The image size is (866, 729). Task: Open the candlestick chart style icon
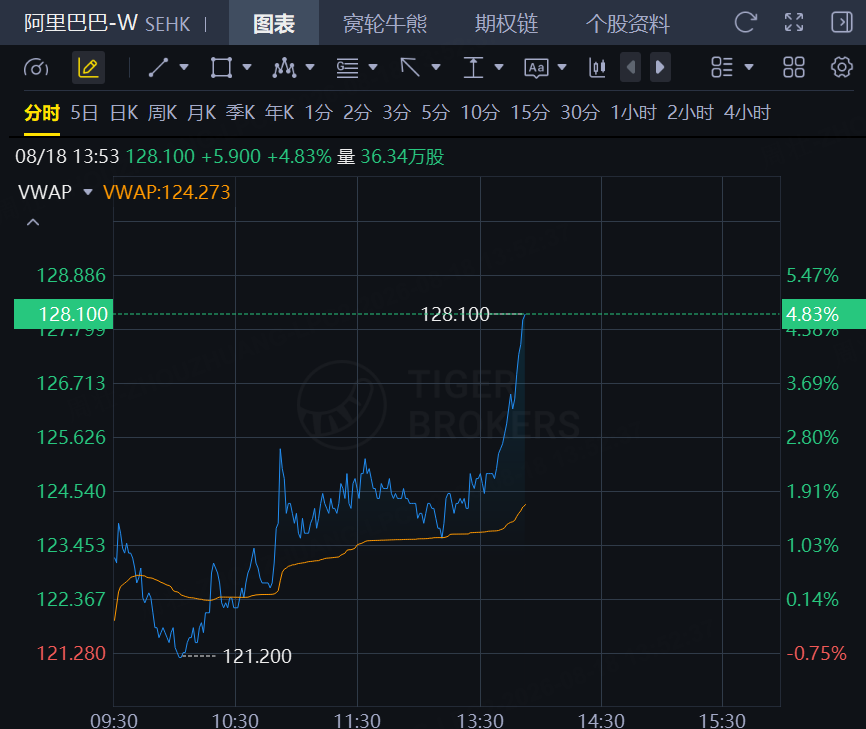pyautogui.click(x=597, y=67)
